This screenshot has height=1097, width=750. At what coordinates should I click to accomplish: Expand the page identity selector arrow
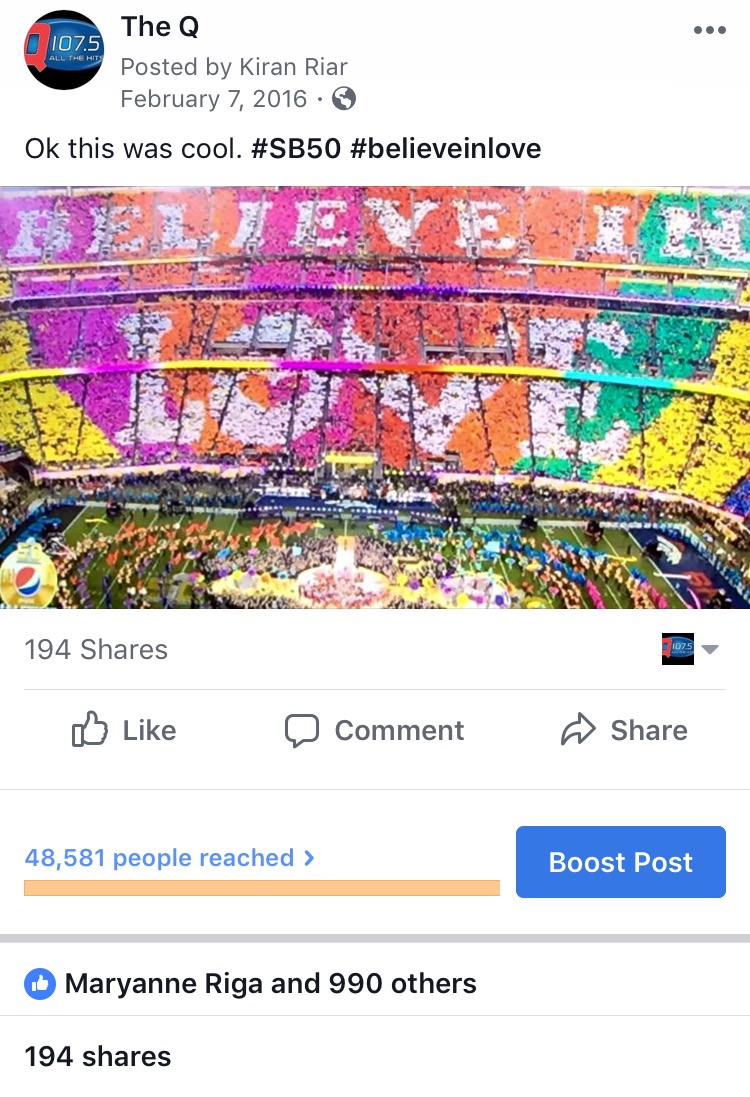tap(710, 649)
